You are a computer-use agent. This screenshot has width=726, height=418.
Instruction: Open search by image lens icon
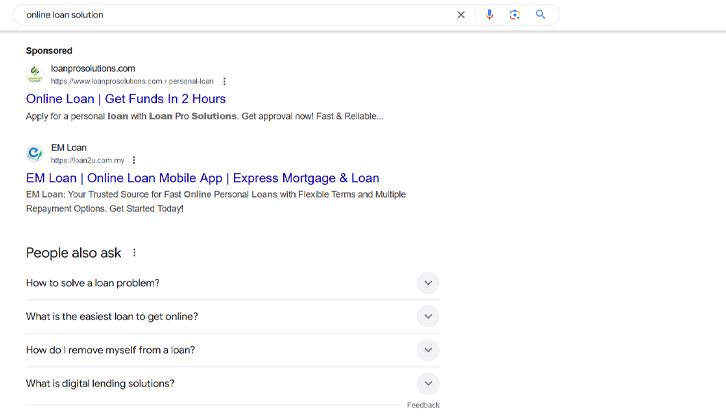point(514,15)
